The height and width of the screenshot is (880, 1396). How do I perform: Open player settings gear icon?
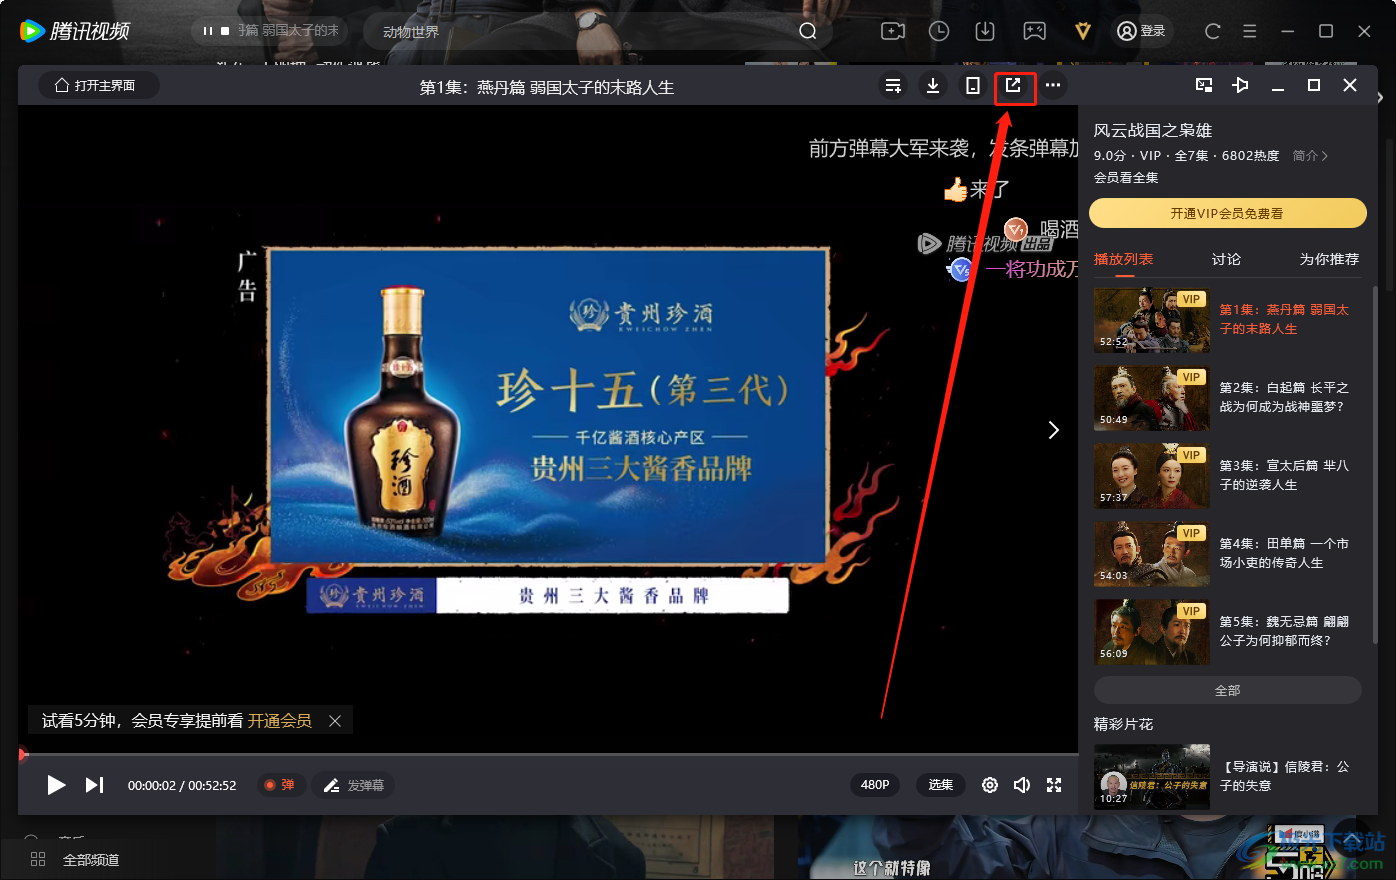tap(990, 785)
